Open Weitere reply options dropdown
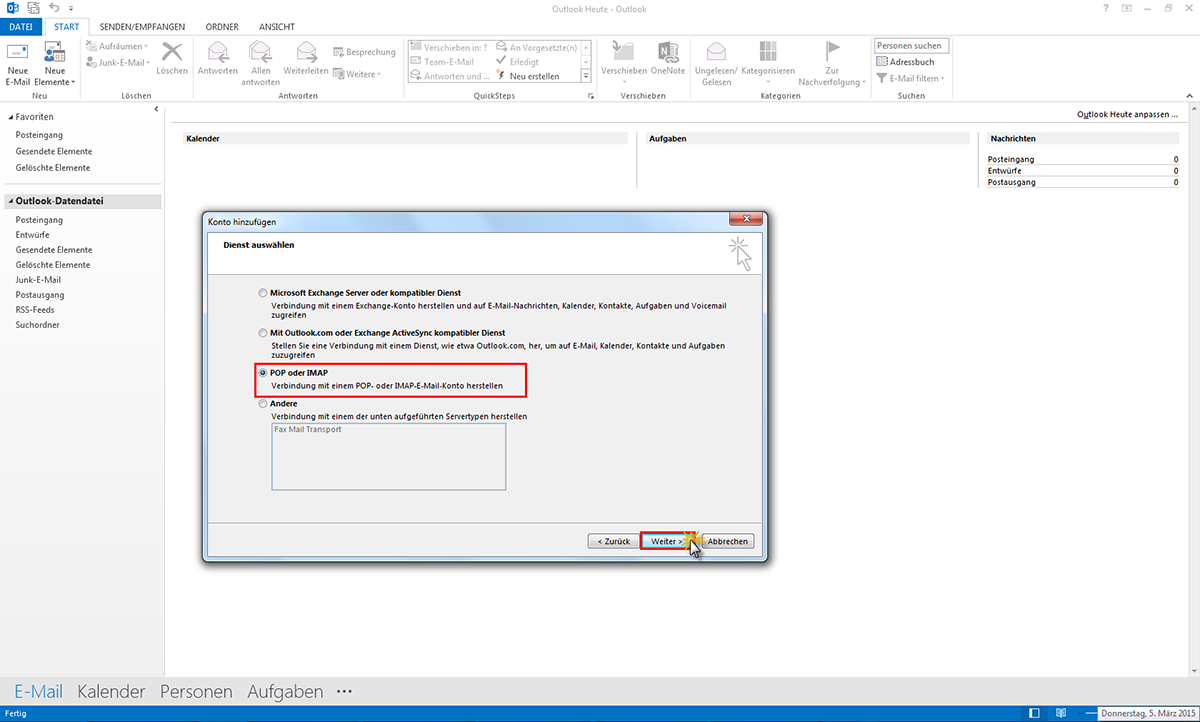Image resolution: width=1200 pixels, height=722 pixels. pos(357,74)
